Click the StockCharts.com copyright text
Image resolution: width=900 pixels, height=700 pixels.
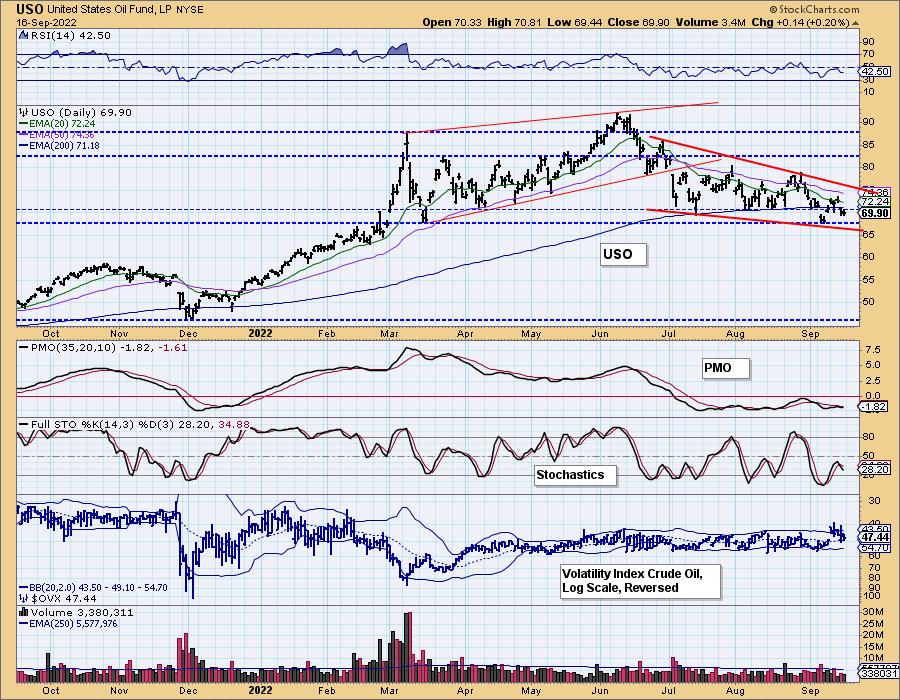pyautogui.click(x=814, y=9)
